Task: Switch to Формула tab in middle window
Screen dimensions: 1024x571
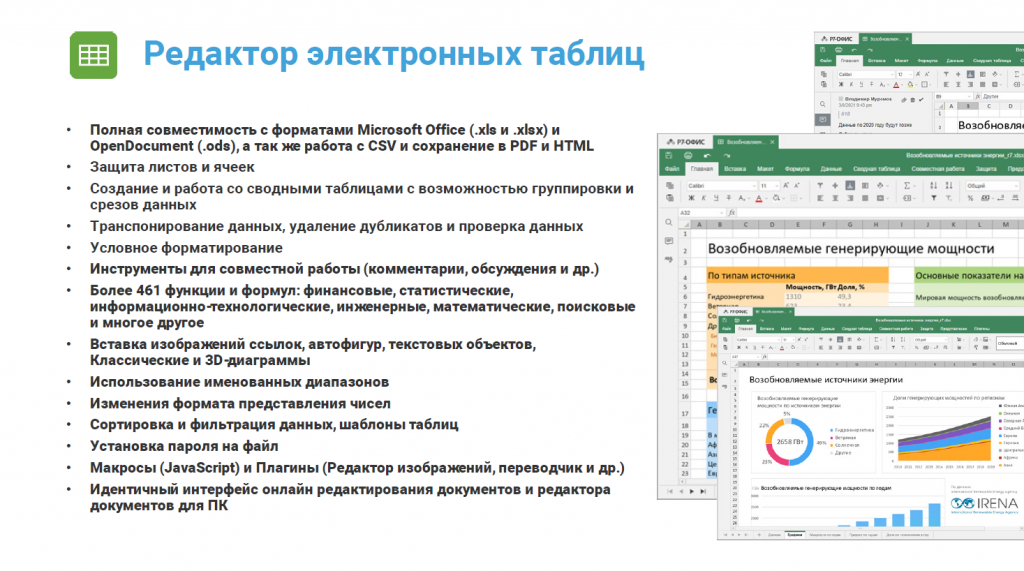Action: pos(797,169)
